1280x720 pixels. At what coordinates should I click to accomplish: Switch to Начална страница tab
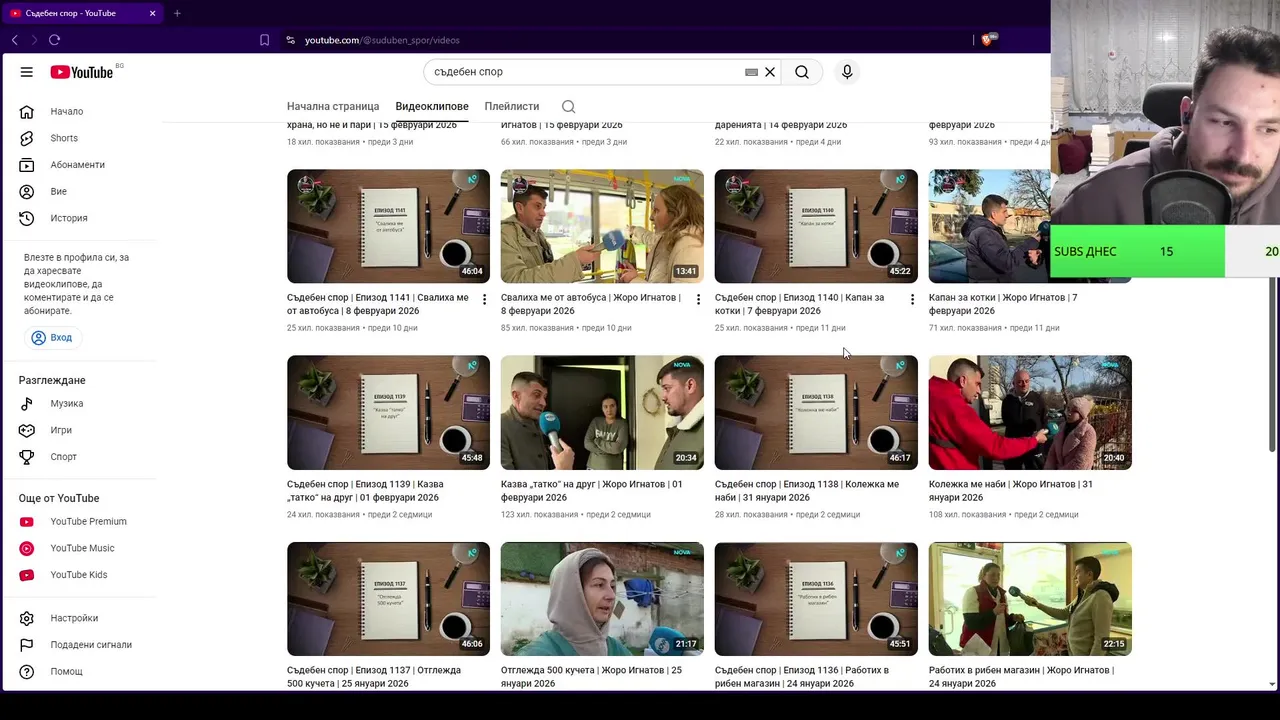coord(333,106)
